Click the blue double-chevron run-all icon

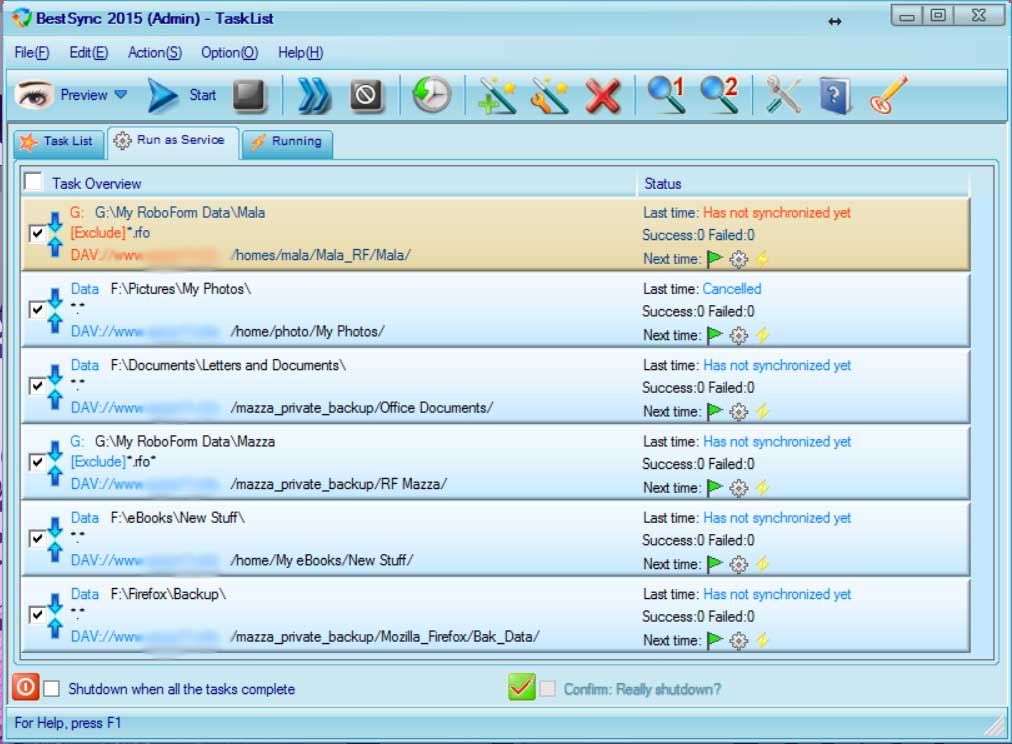(x=314, y=96)
